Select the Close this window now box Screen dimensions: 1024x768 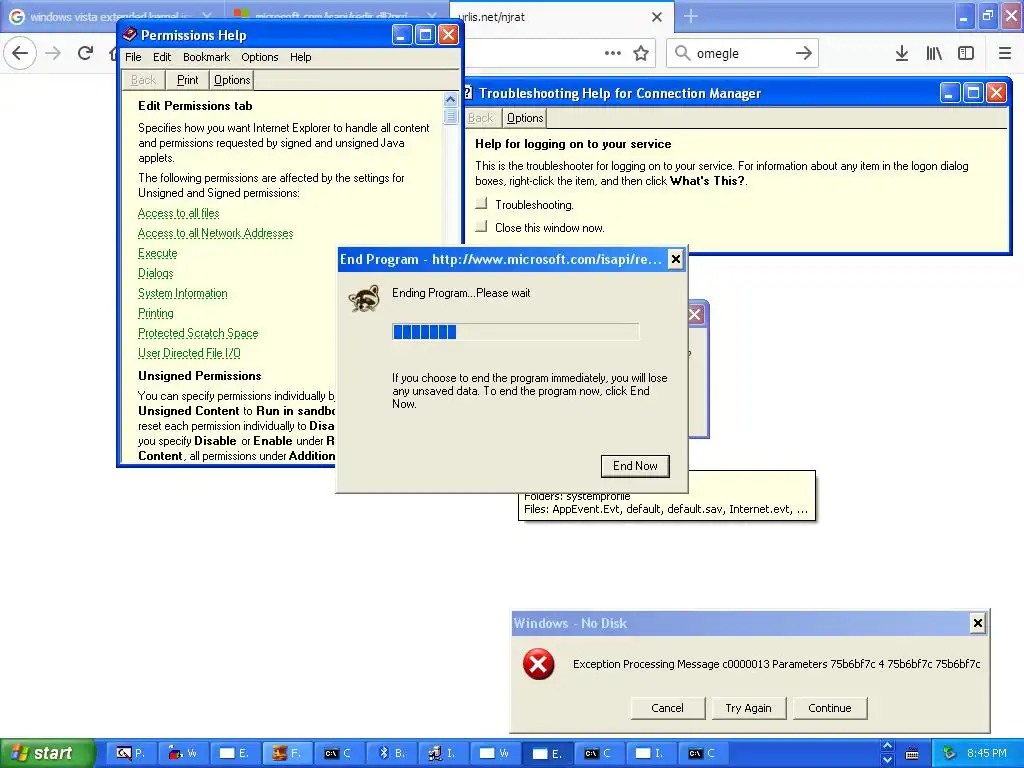481,227
